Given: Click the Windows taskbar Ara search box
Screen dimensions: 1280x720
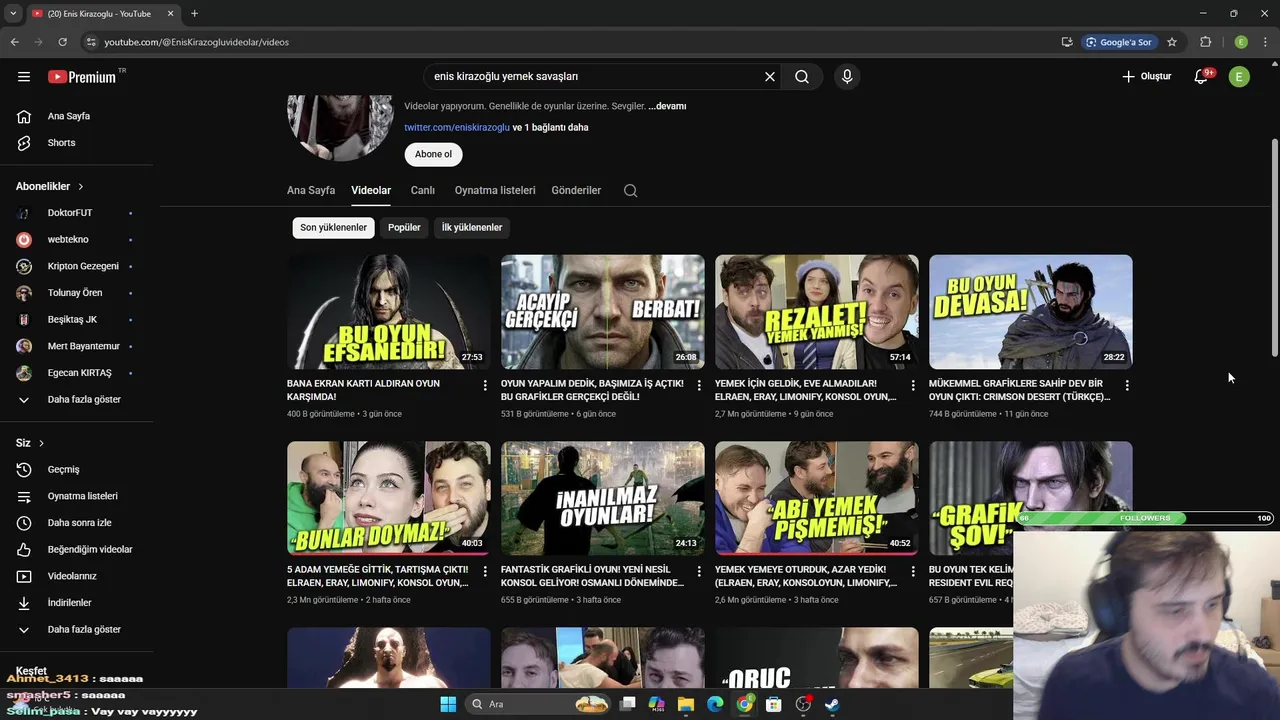Looking at the screenshot, I should pos(540,704).
